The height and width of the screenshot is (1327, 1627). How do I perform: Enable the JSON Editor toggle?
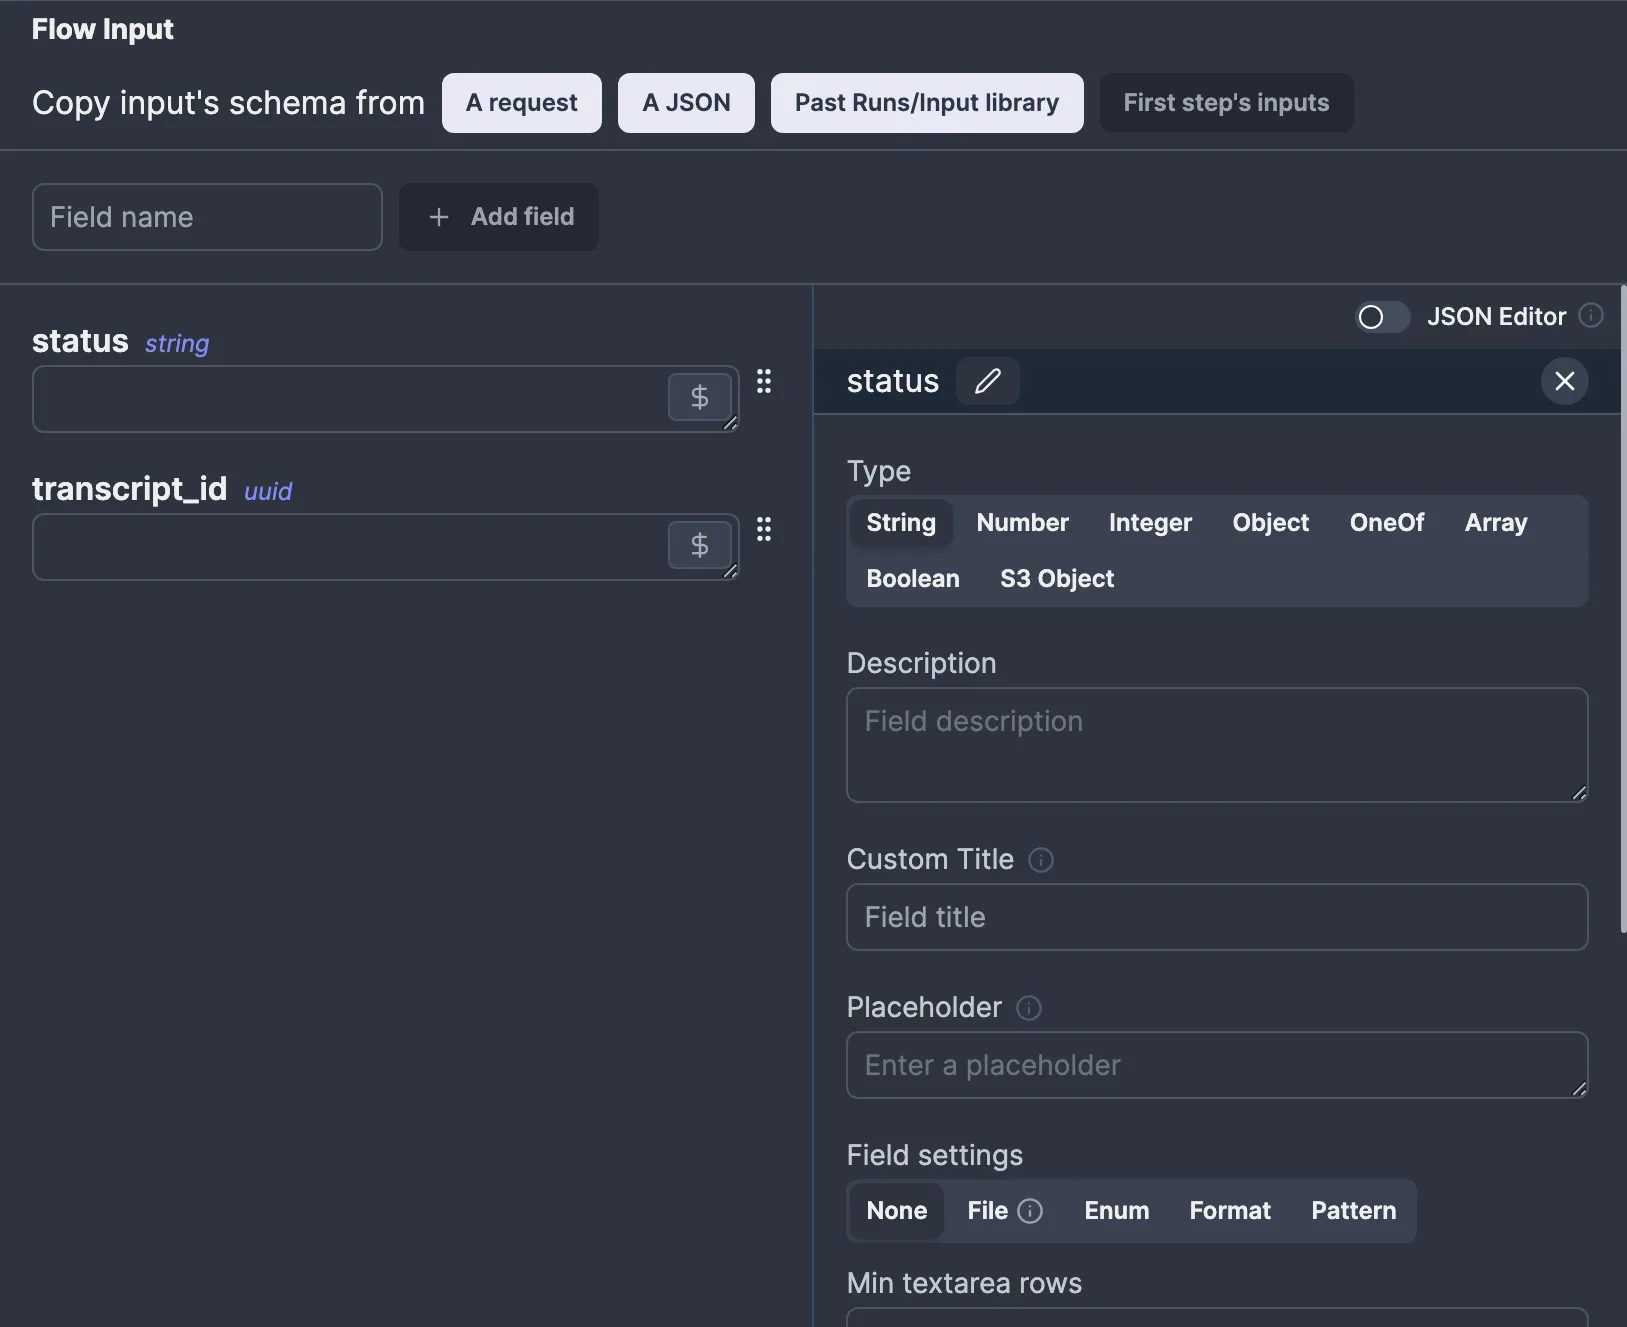coord(1381,317)
